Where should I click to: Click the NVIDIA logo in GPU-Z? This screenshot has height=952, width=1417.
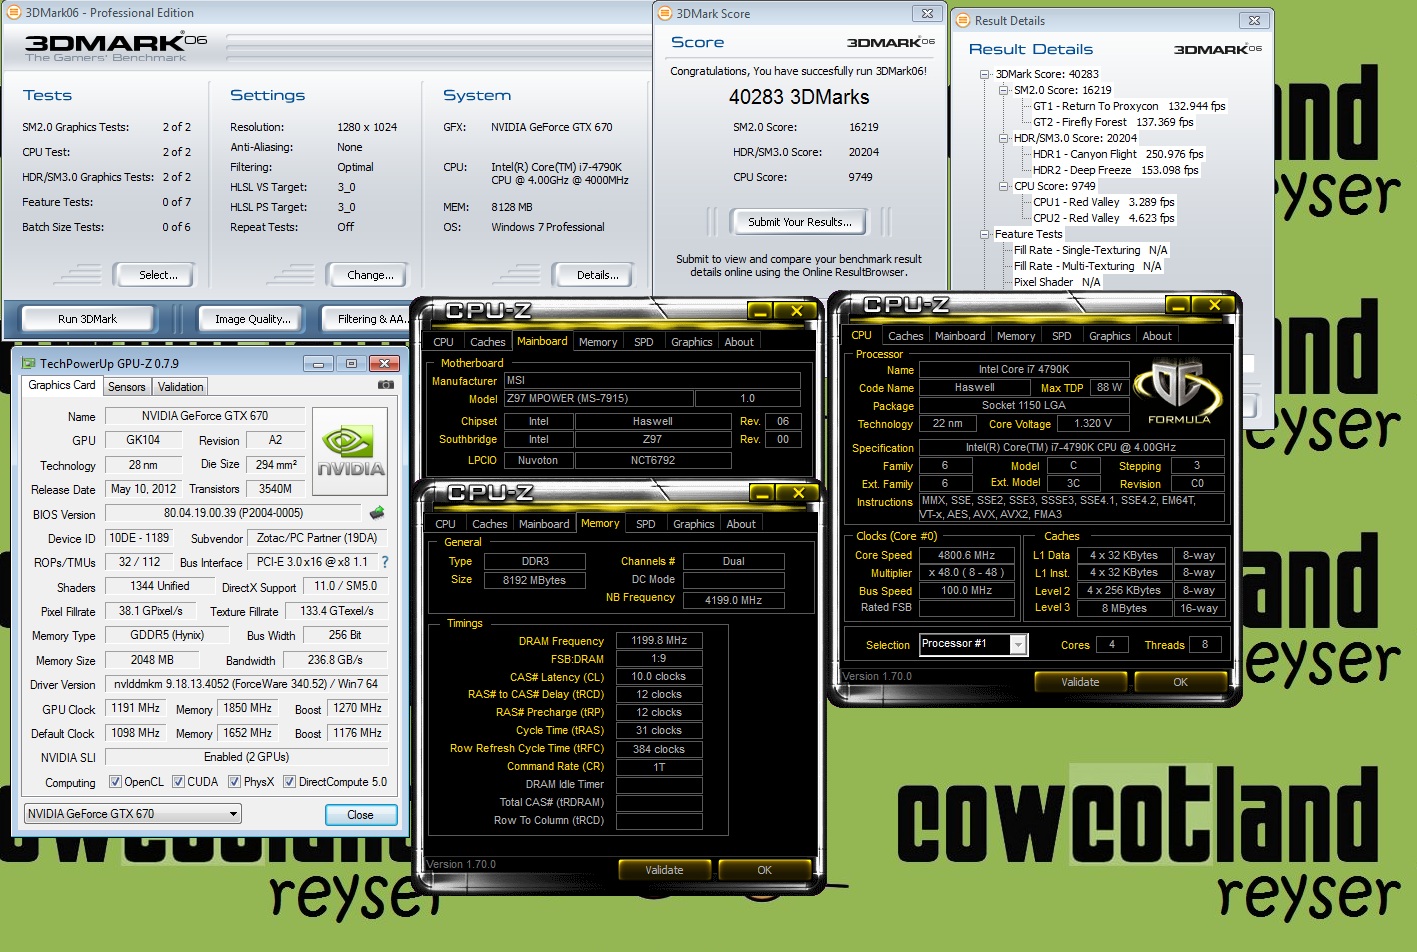351,451
